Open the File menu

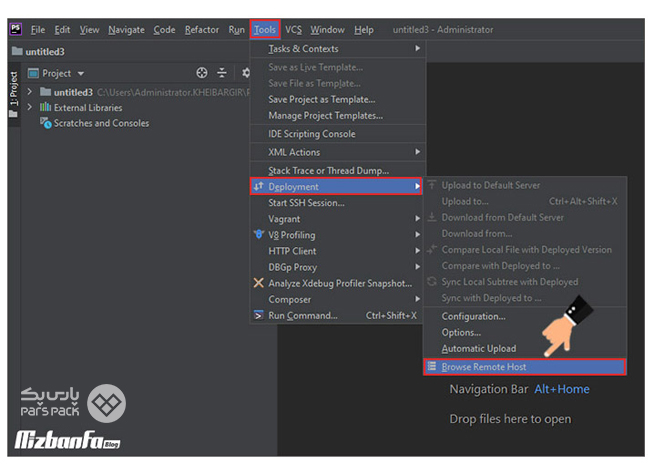(38, 30)
